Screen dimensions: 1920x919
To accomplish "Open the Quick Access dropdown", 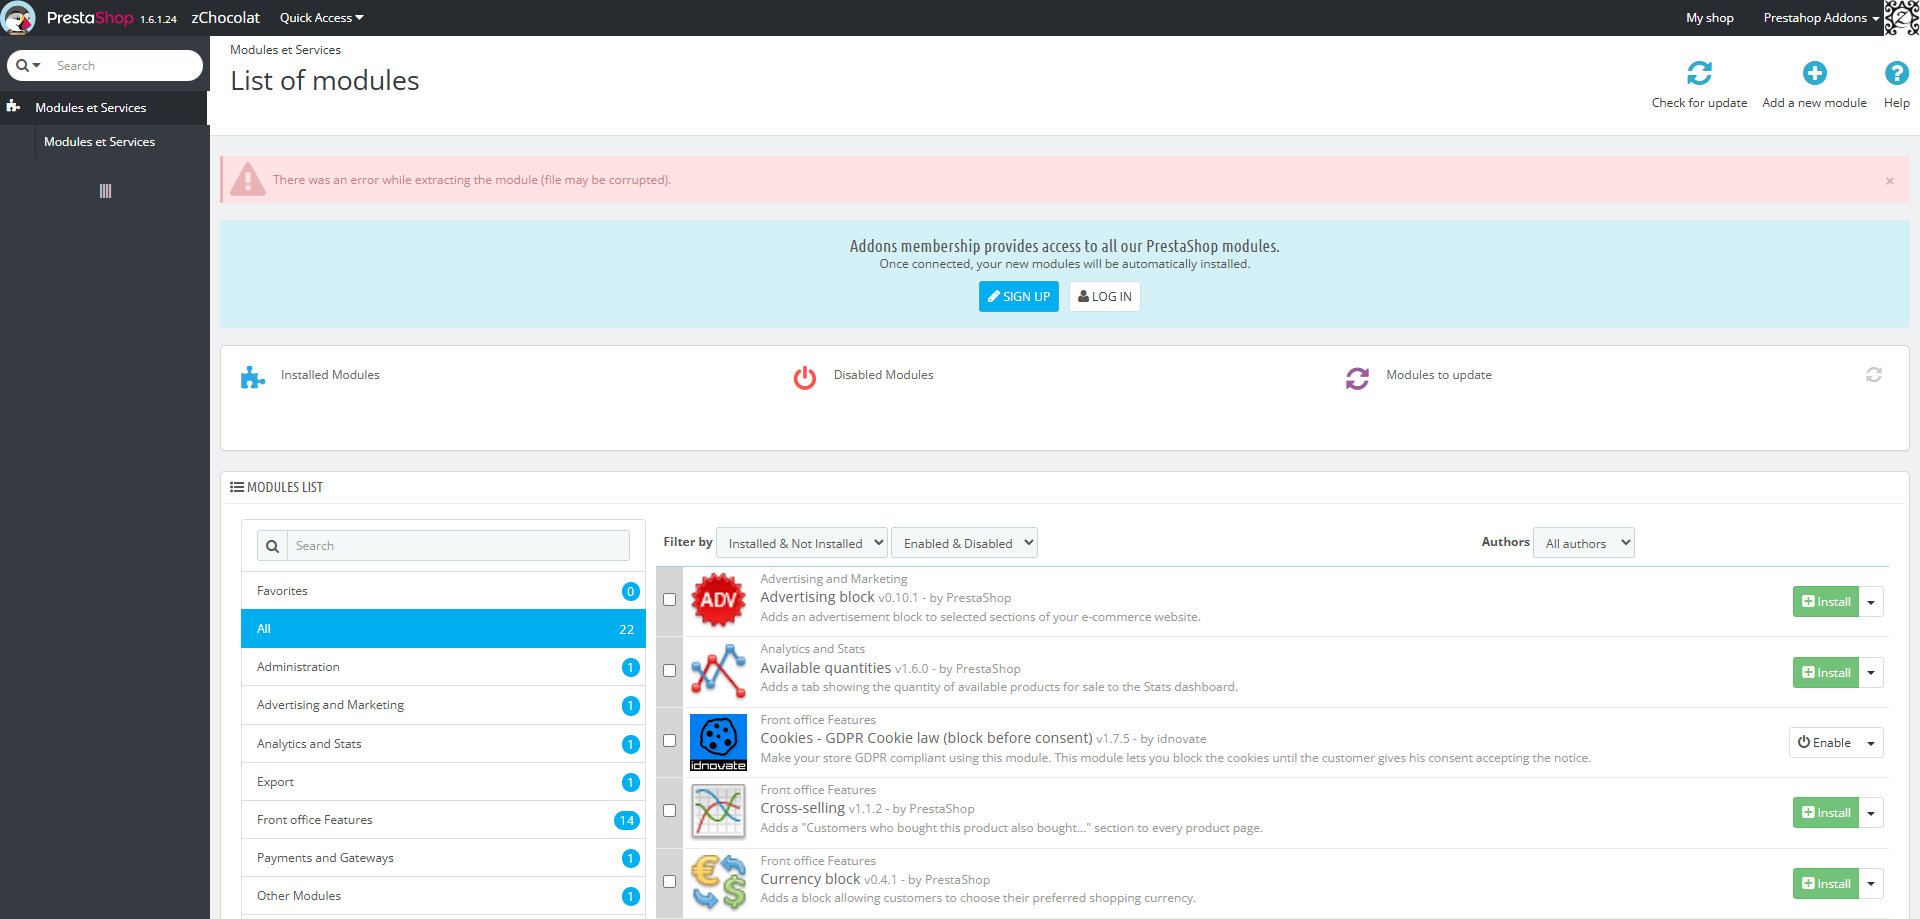I will [x=322, y=18].
